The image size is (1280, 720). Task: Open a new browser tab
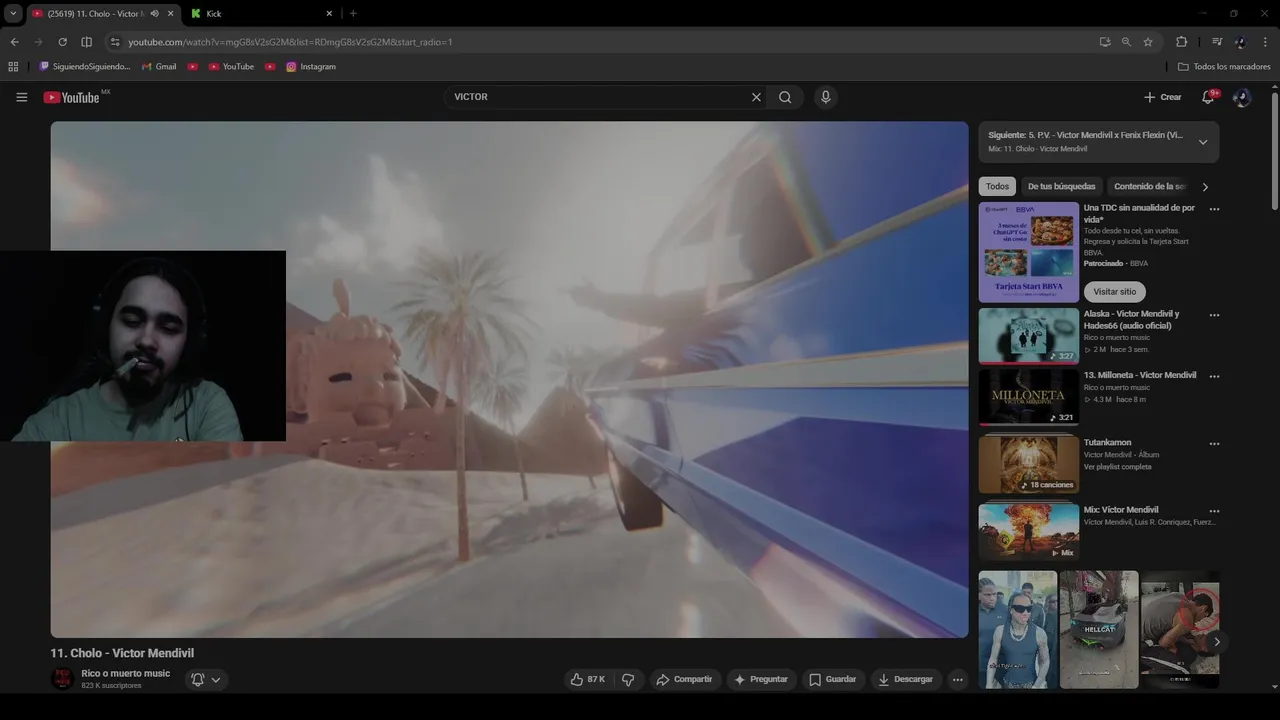coord(353,13)
